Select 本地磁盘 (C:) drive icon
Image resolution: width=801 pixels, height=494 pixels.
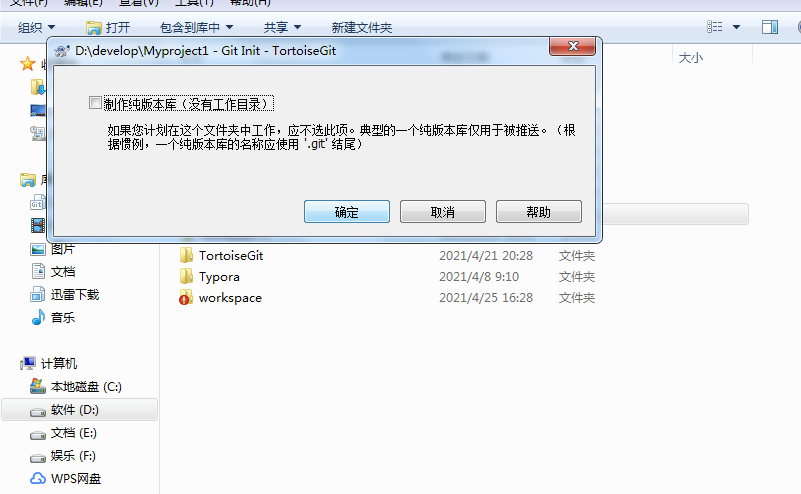(x=38, y=386)
